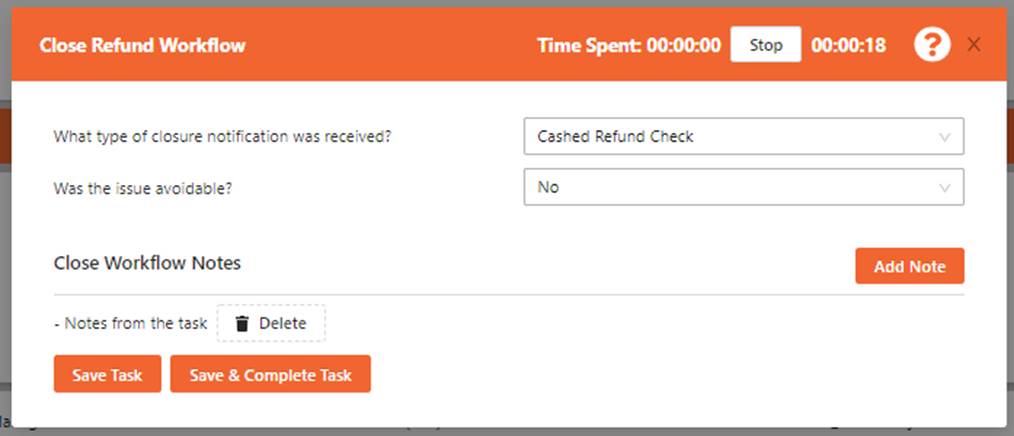Close the Close Refund Workflow dialog
1014x436 pixels.
(x=974, y=45)
